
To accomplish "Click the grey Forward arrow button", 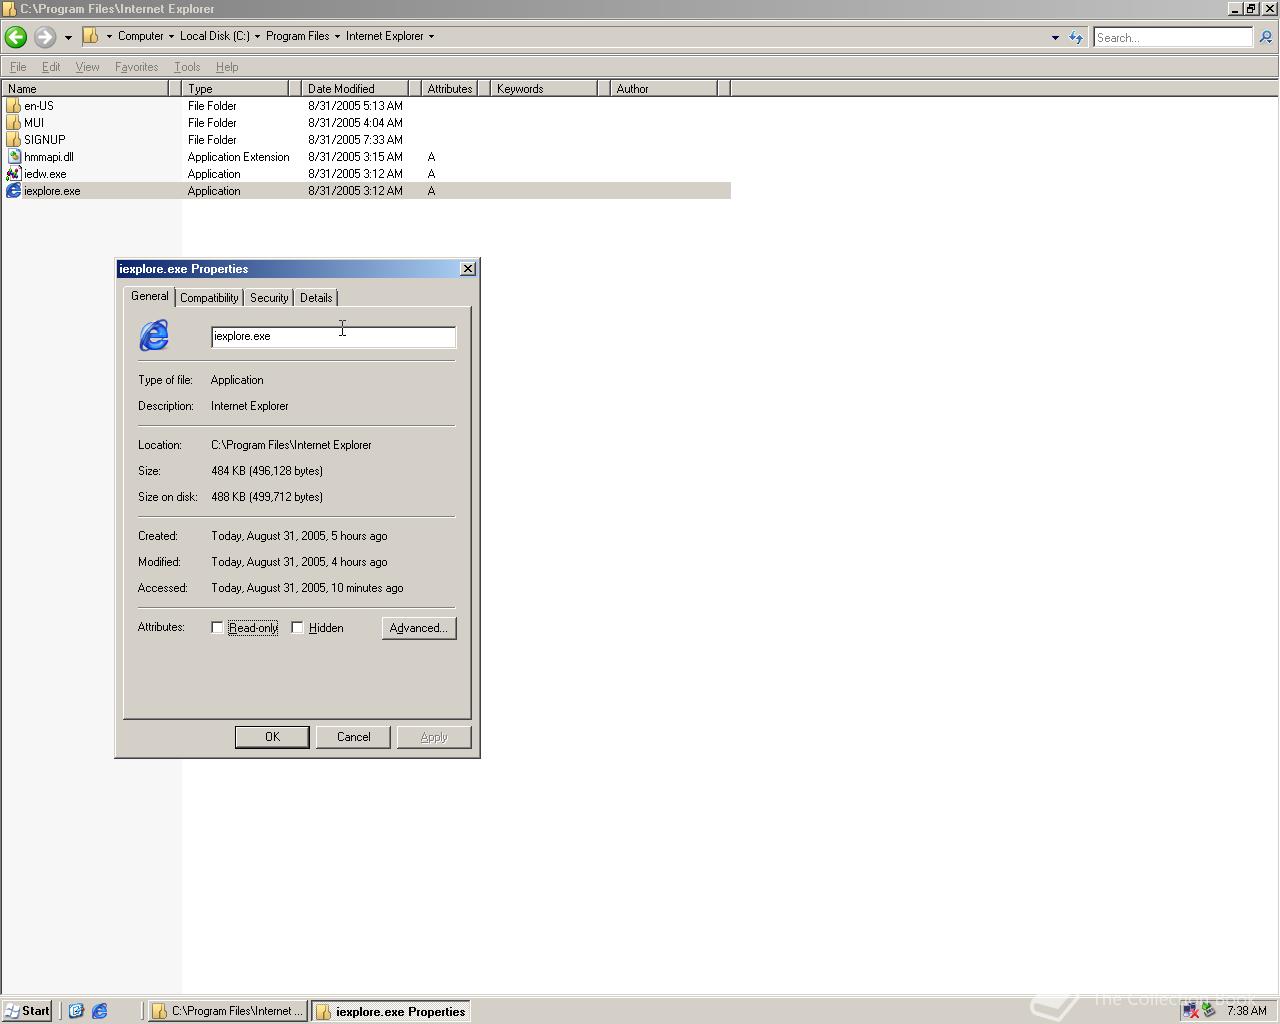I will 44,37.
